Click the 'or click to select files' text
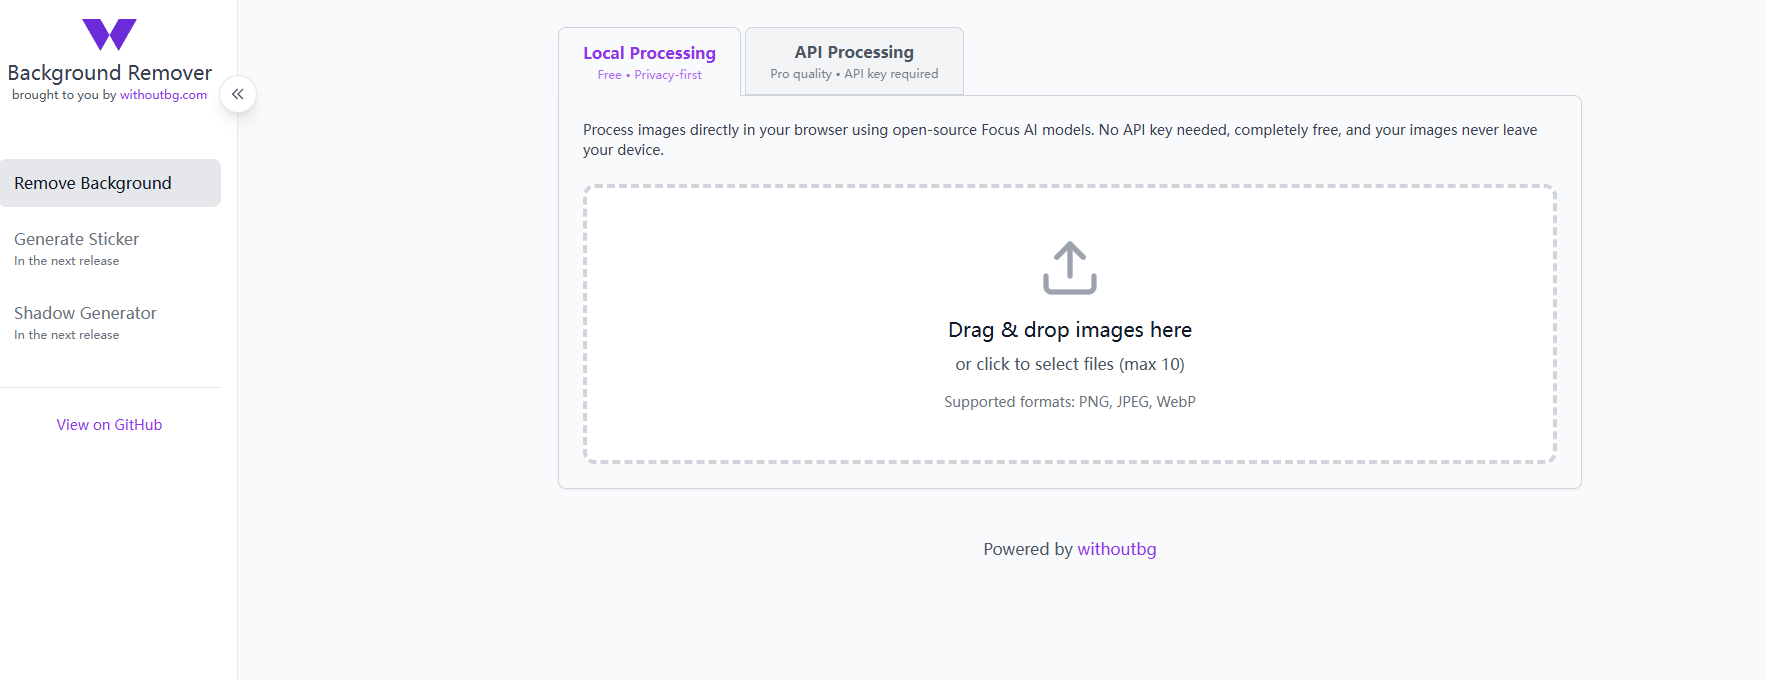1766x680 pixels. [1069, 364]
